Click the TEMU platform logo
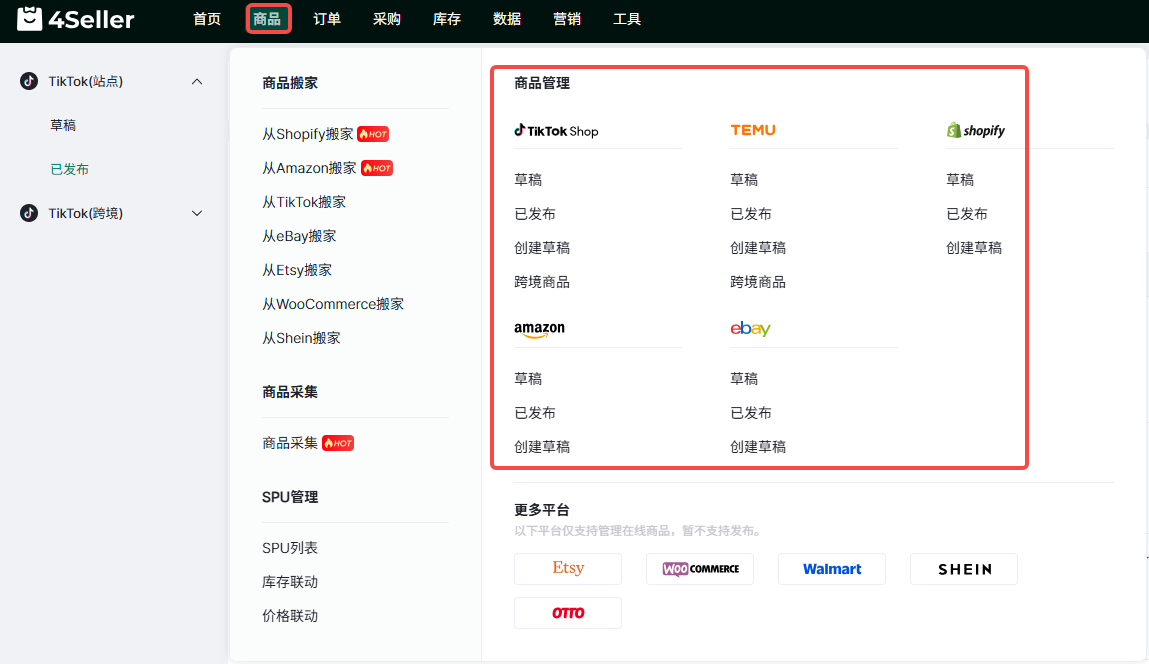1149x664 pixels. click(x=752, y=130)
